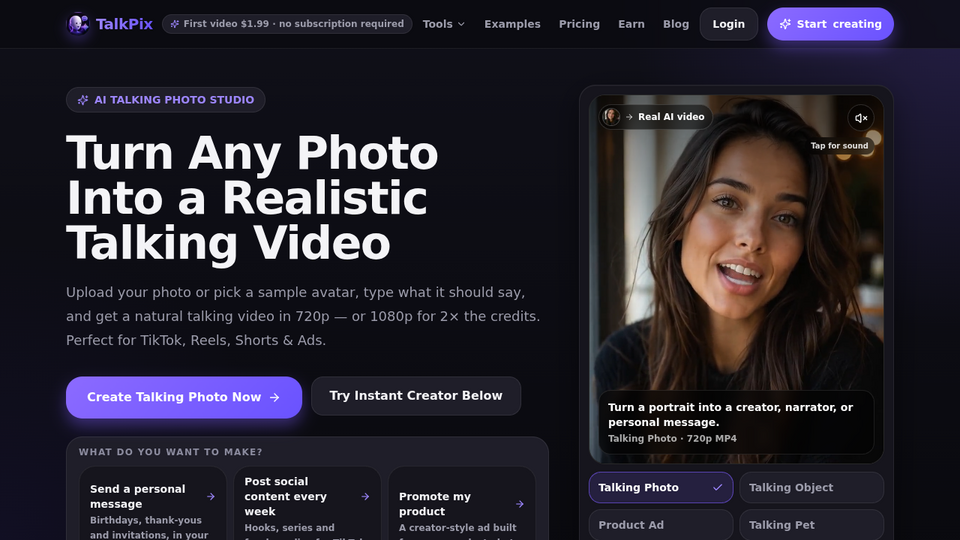
Task: Click the AI Talking Photo Studio badge
Action: (x=165, y=100)
